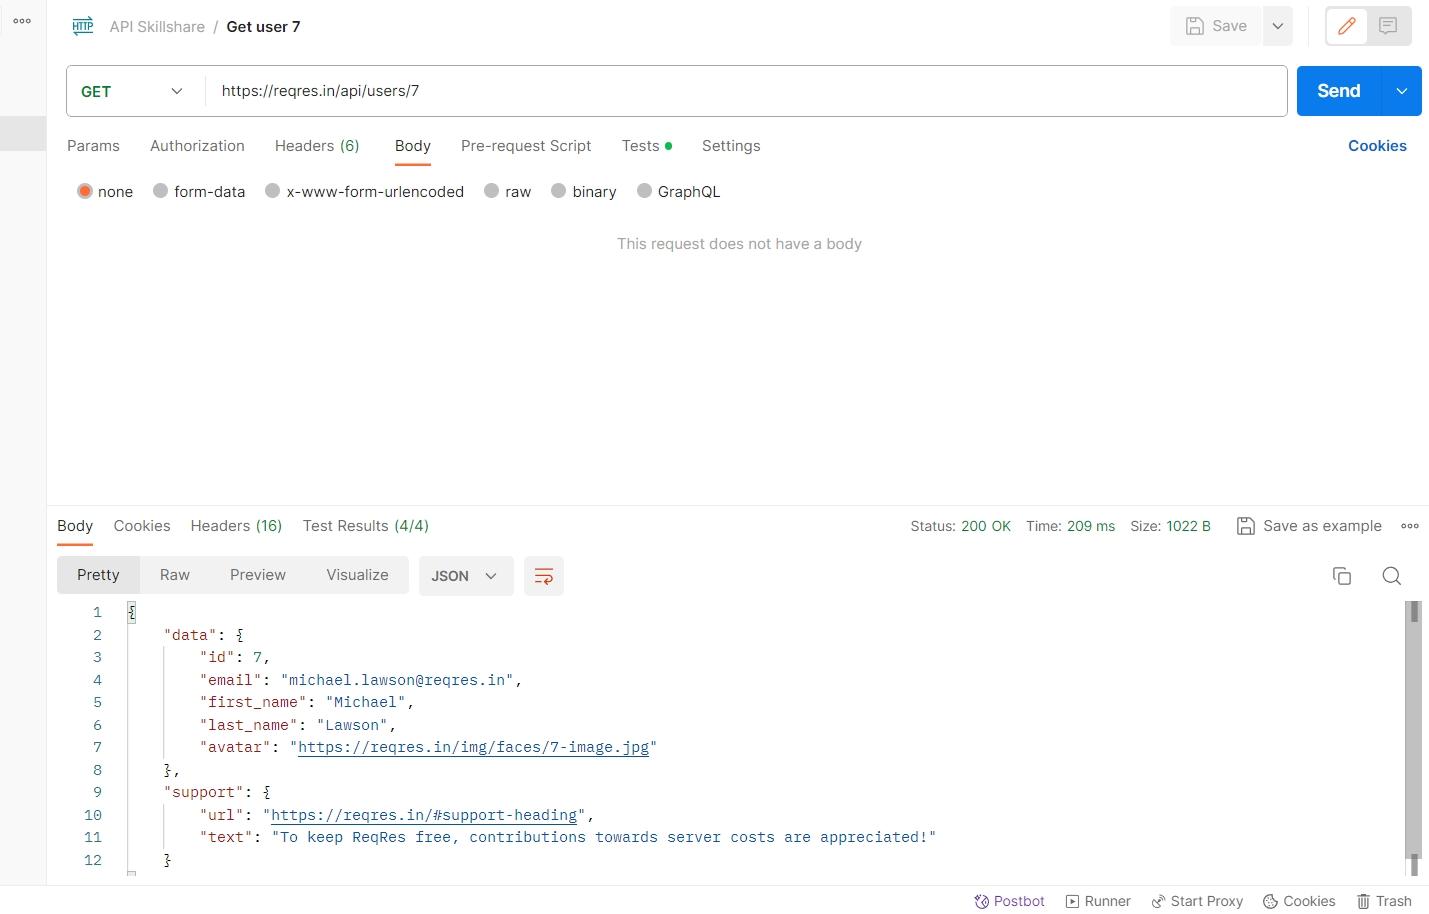Switch to the request Headers (6) tab
1429x914 pixels.
click(x=317, y=146)
